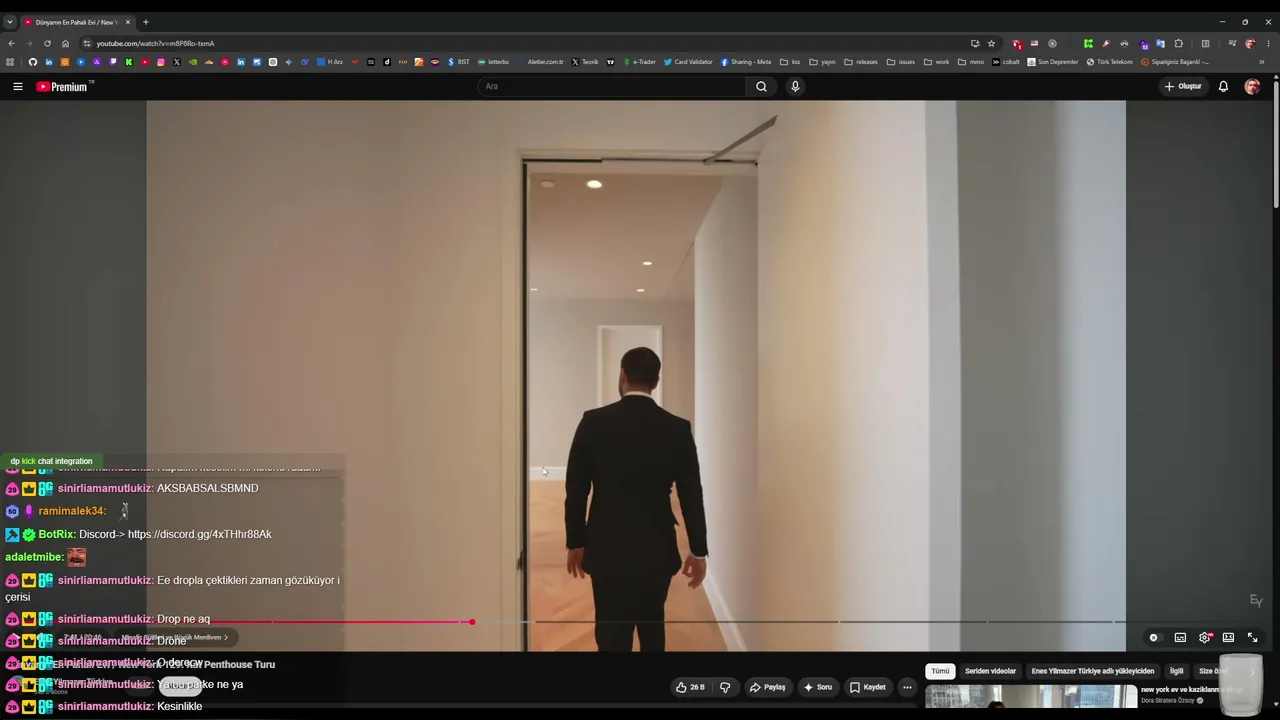
Task: Open the kss bookmarks folder
Action: [790, 62]
